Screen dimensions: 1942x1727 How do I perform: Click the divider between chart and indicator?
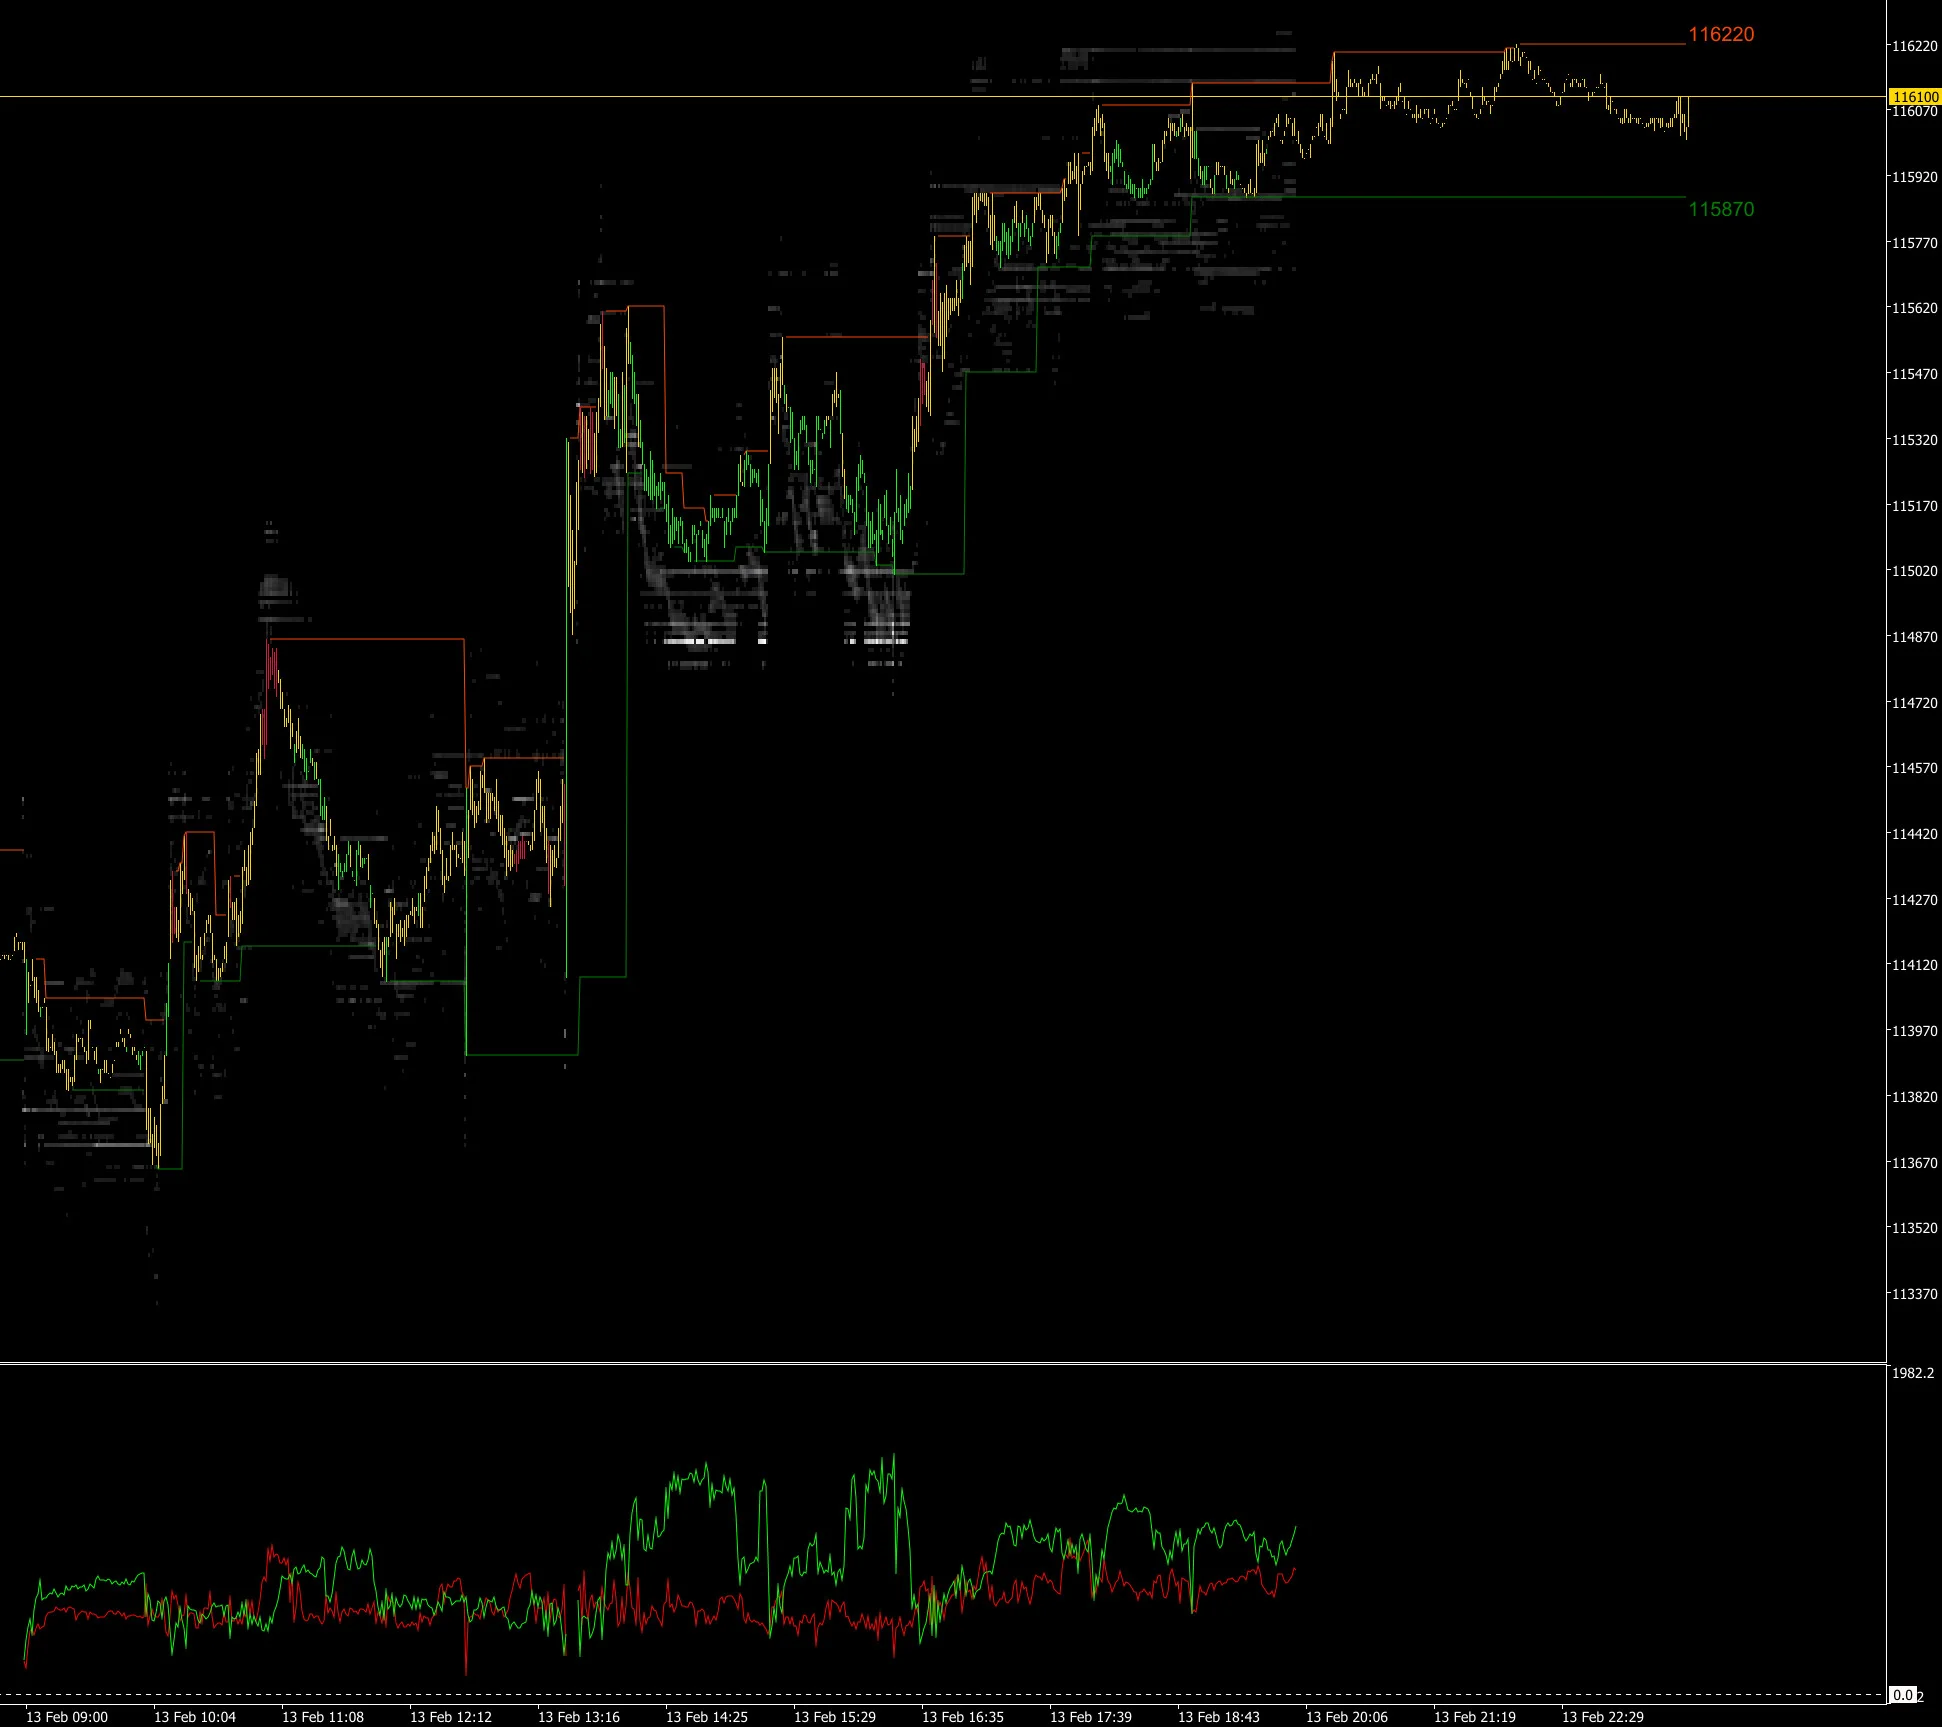(943, 1363)
